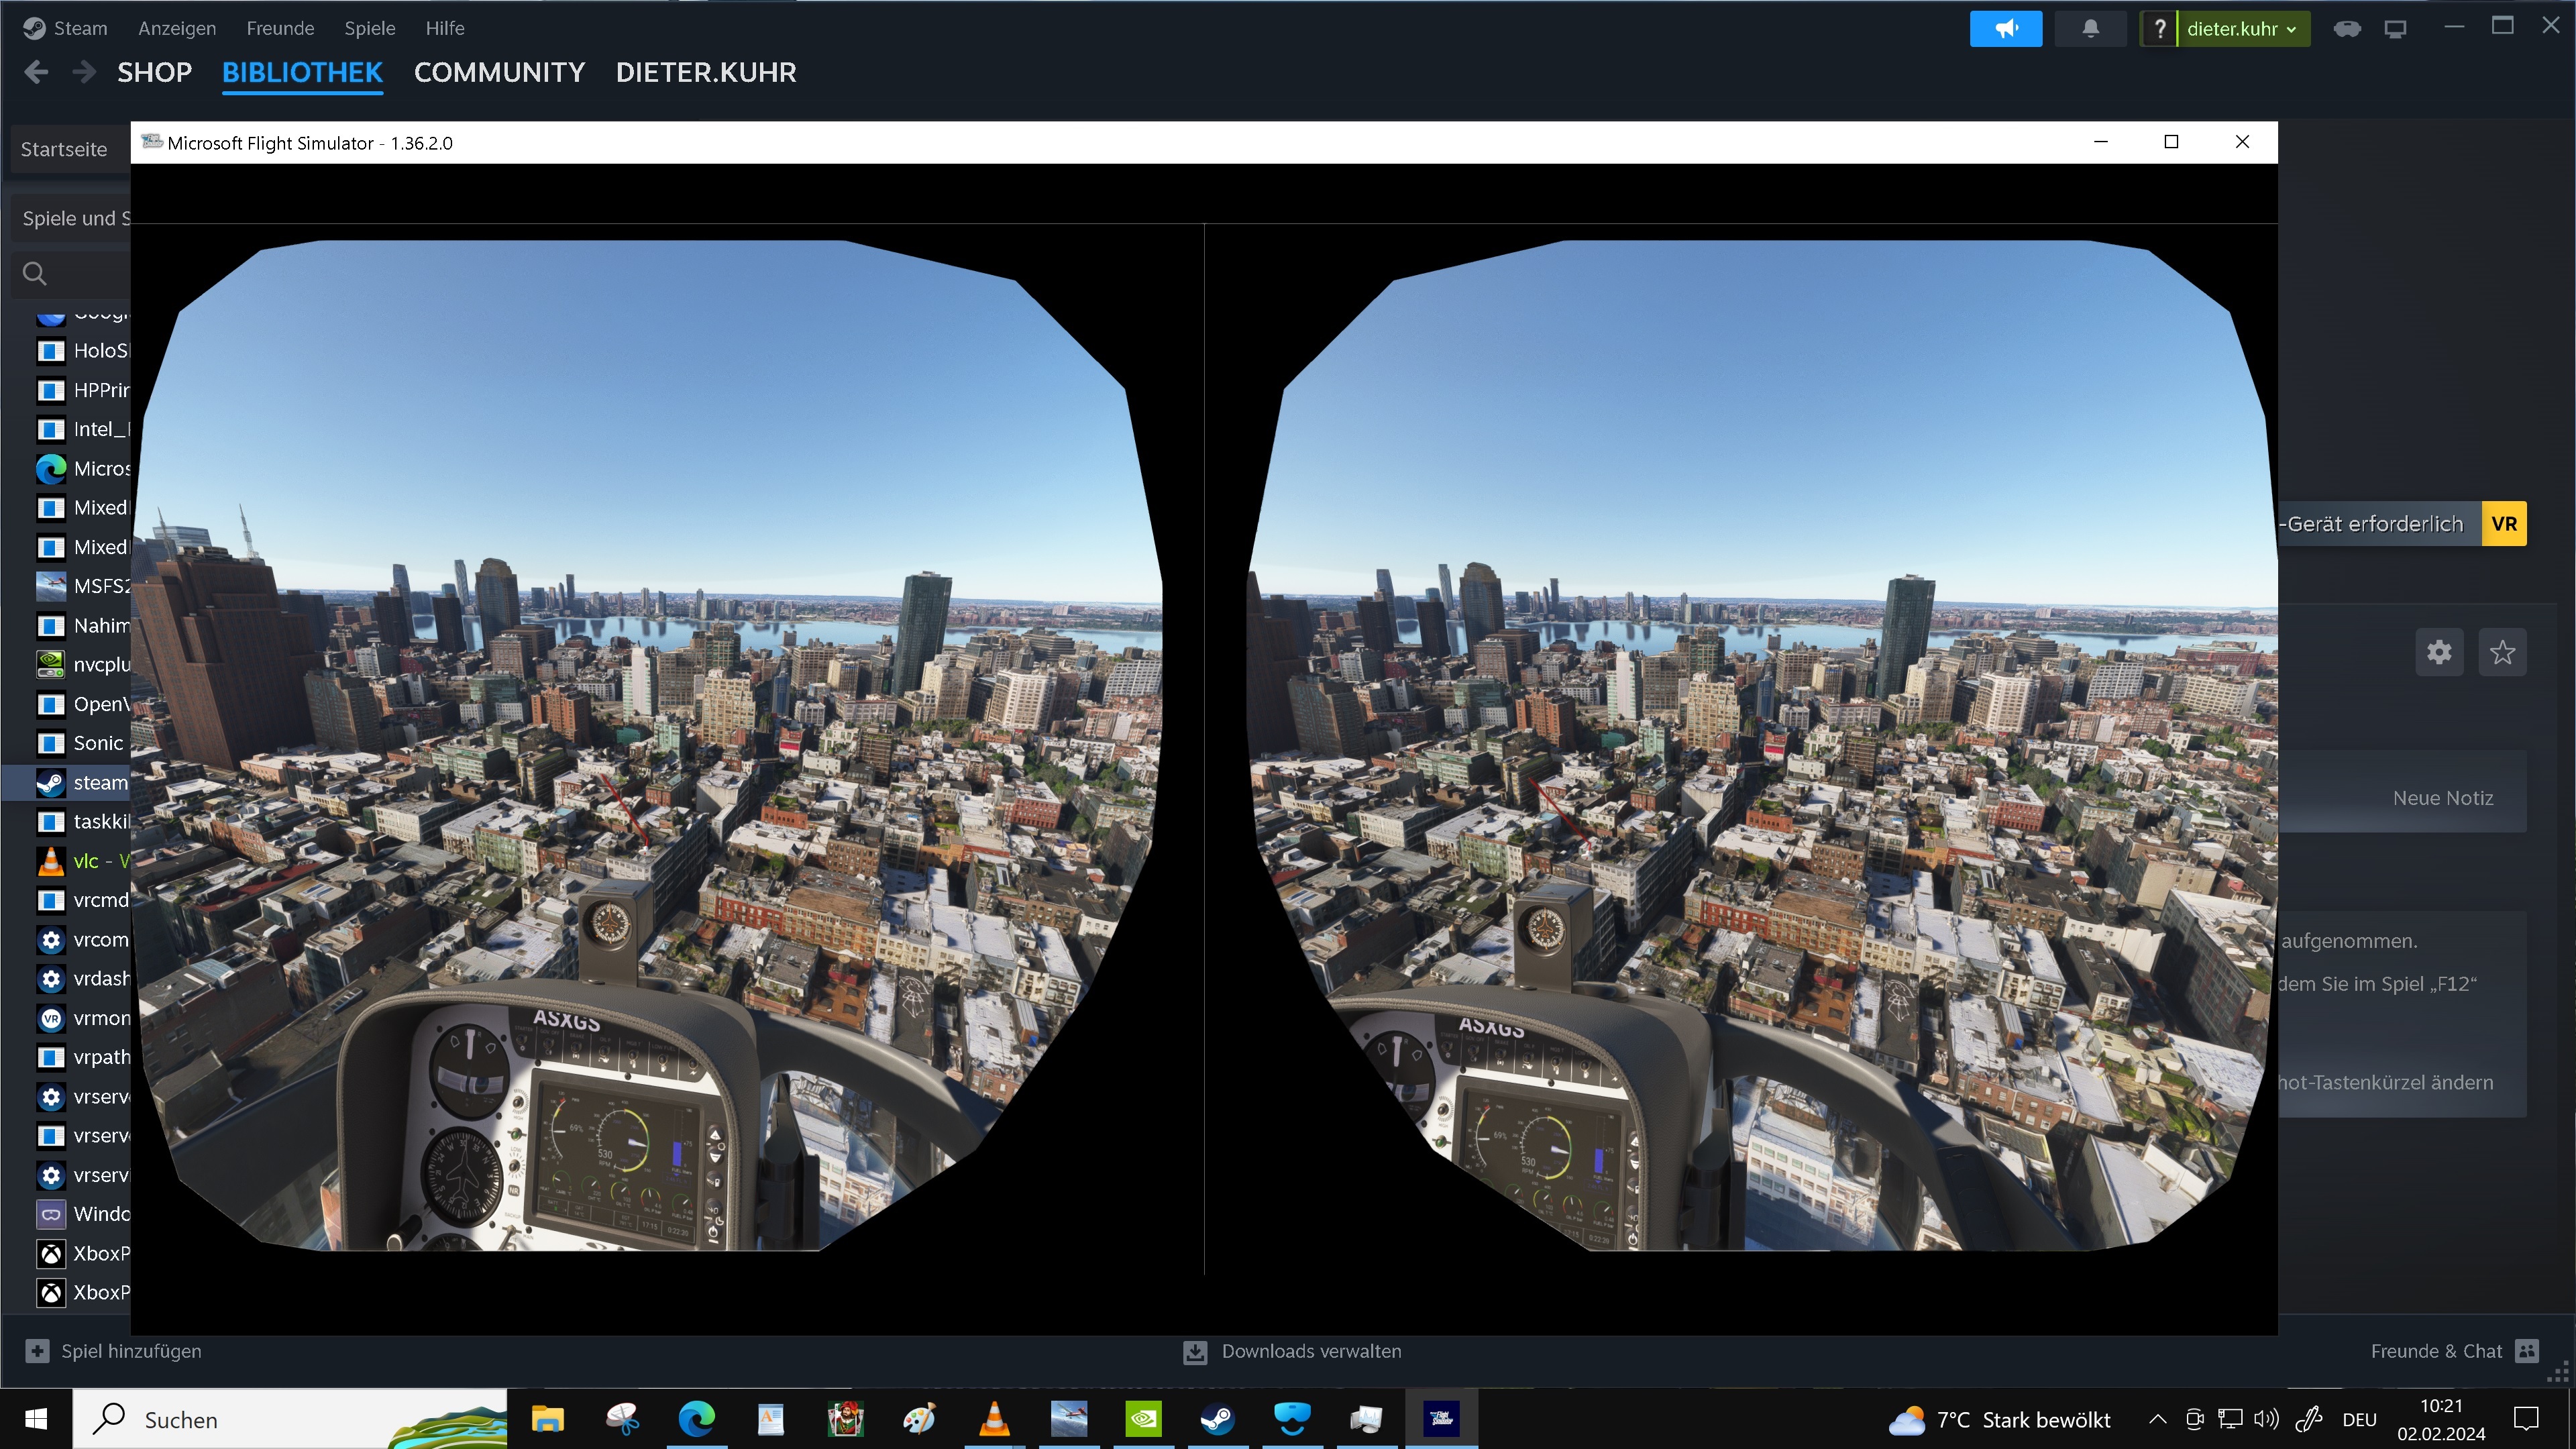Select the HoloS library entry

83,351
